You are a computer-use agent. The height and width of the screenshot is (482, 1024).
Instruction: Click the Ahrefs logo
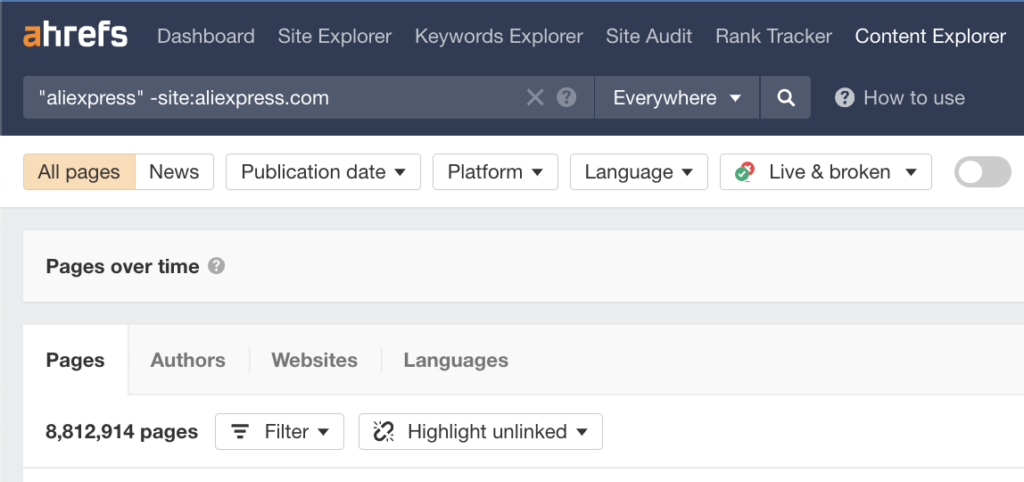(75, 35)
